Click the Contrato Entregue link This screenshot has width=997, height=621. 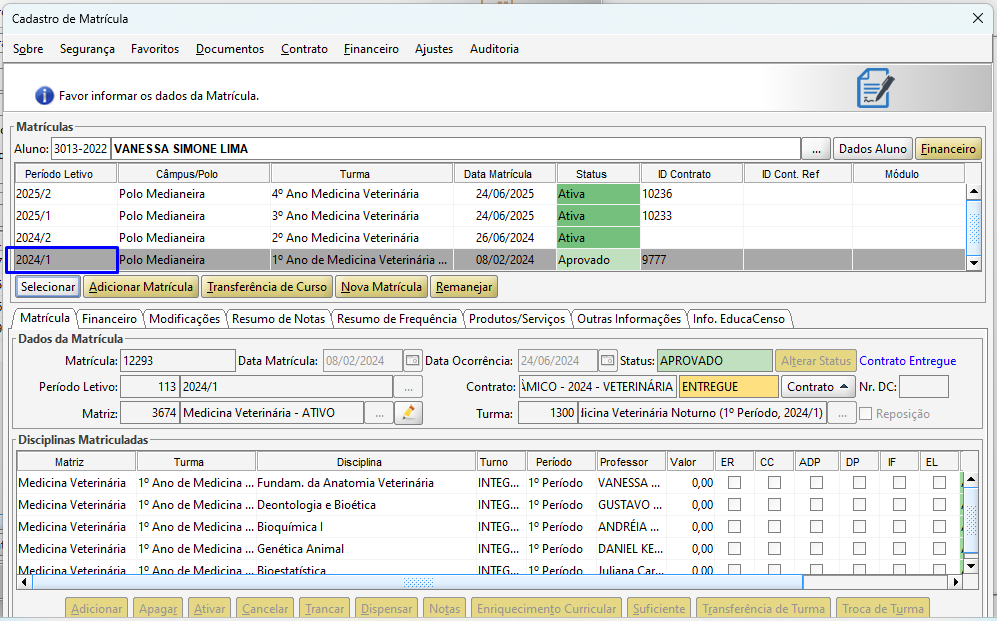[x=907, y=361]
